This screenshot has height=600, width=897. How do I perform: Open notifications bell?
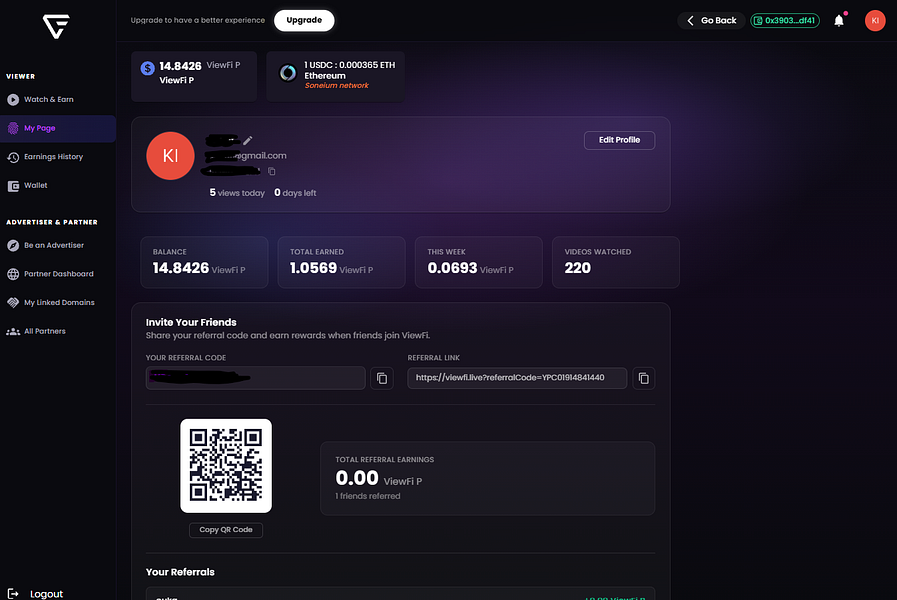point(839,21)
